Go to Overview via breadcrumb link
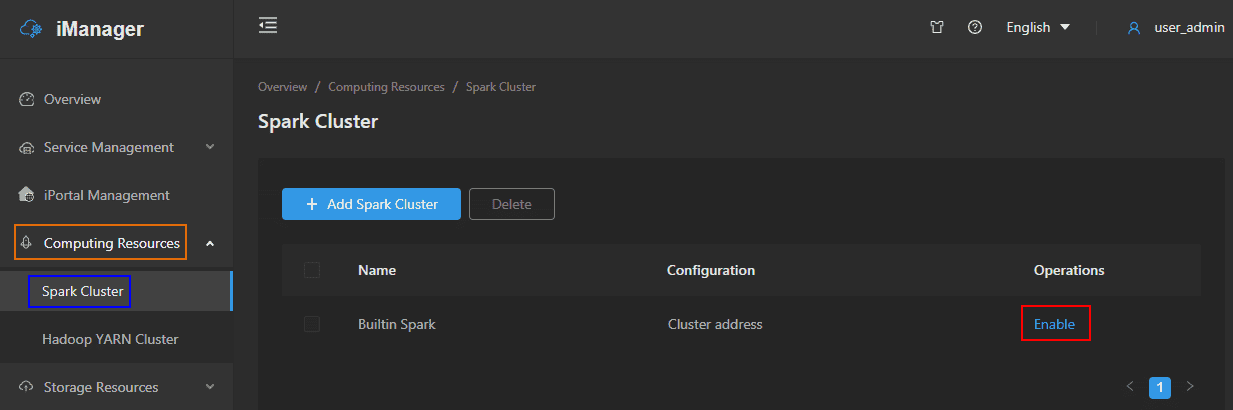This screenshot has width=1233, height=410. (x=282, y=87)
